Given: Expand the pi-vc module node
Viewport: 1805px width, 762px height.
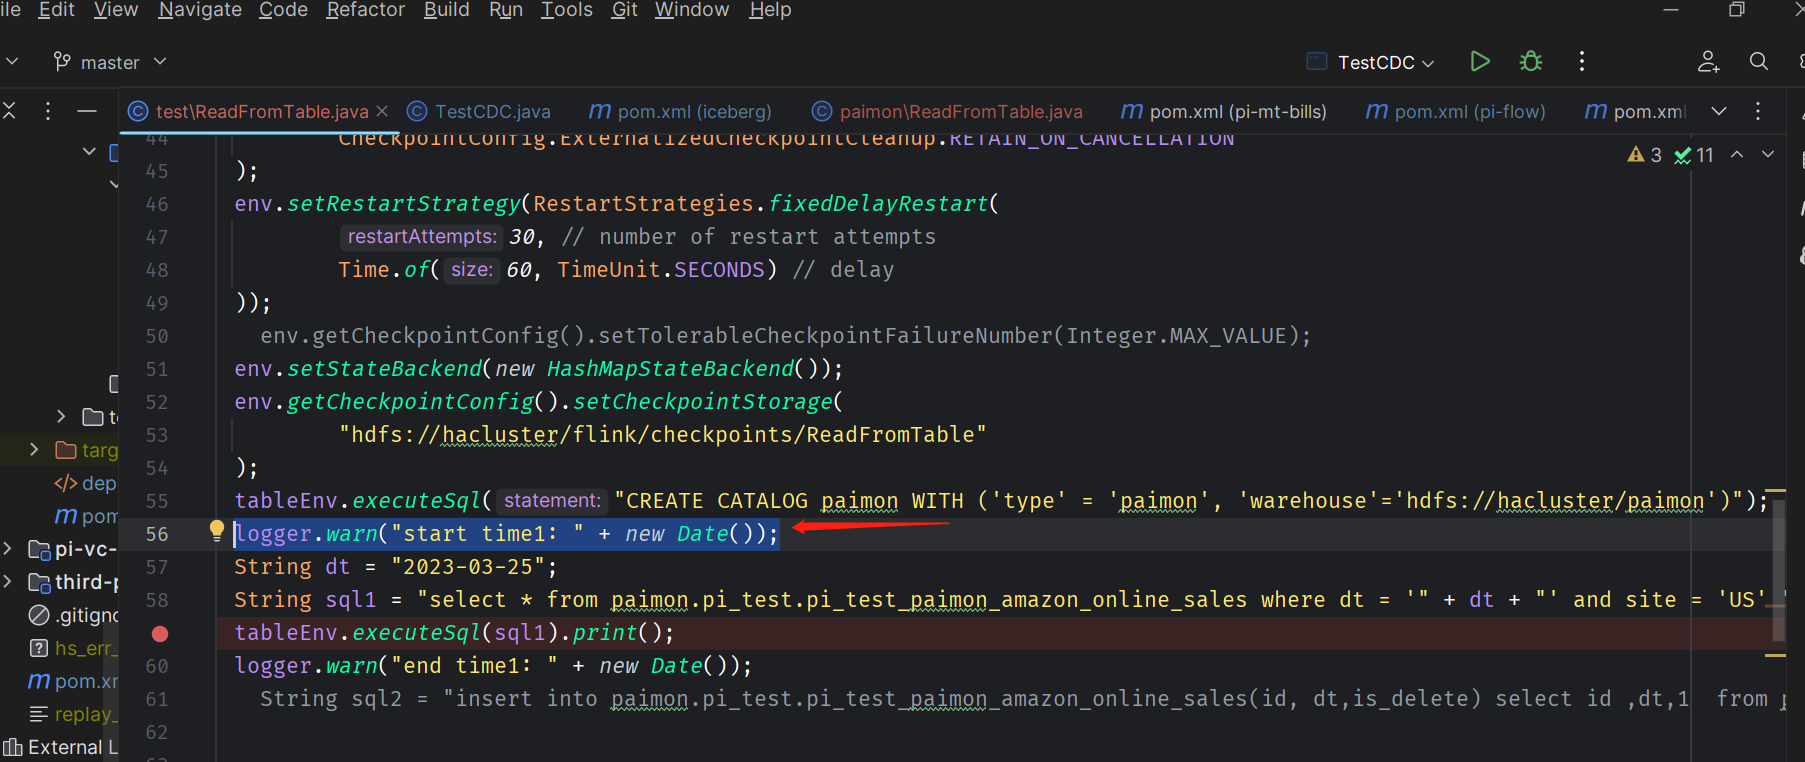Looking at the screenshot, I should [8, 549].
